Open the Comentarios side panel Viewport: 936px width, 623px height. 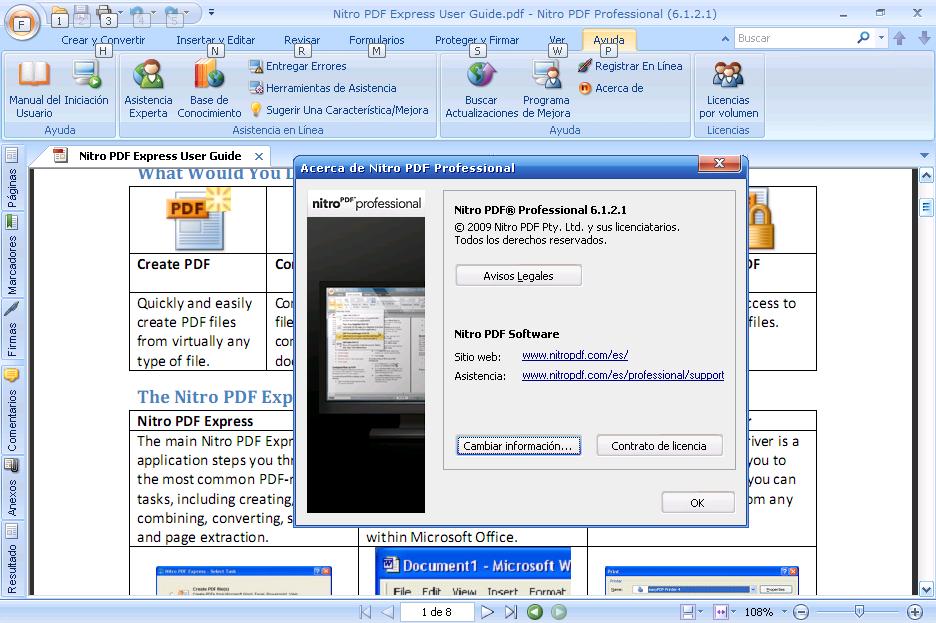point(12,411)
